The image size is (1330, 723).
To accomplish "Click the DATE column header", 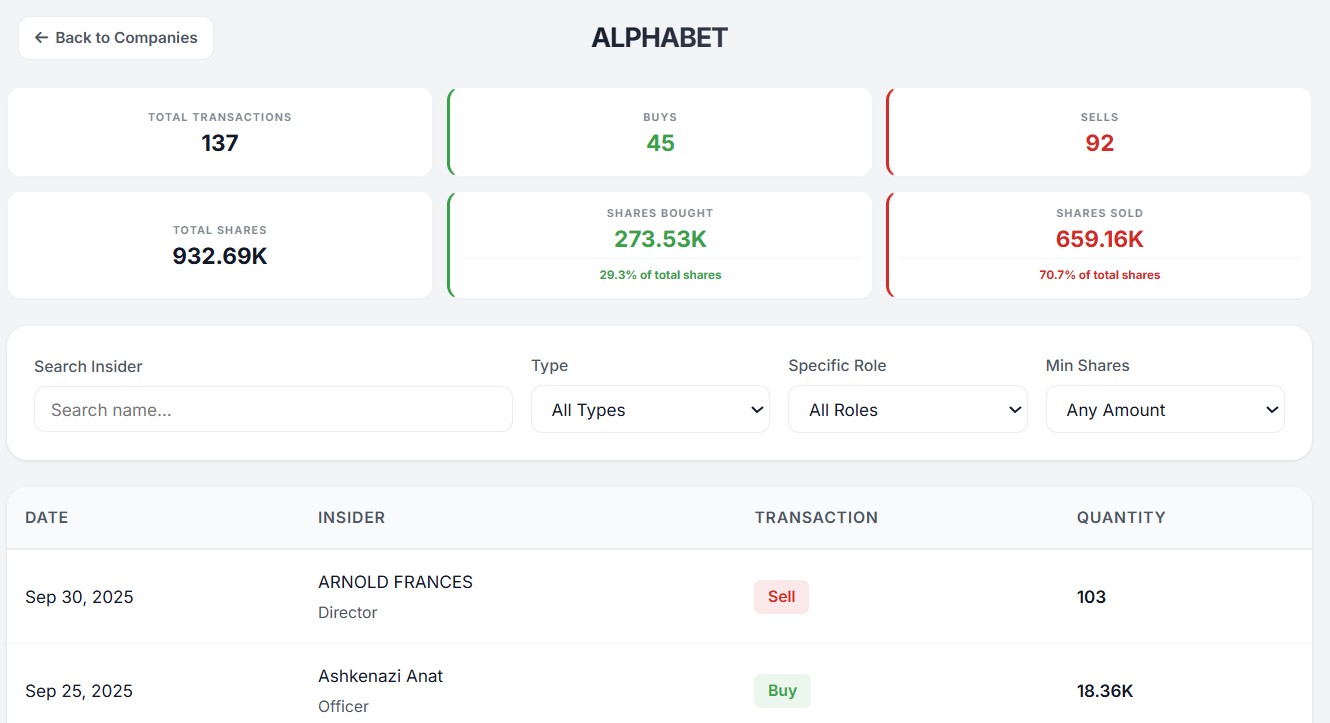I will (x=46, y=517).
